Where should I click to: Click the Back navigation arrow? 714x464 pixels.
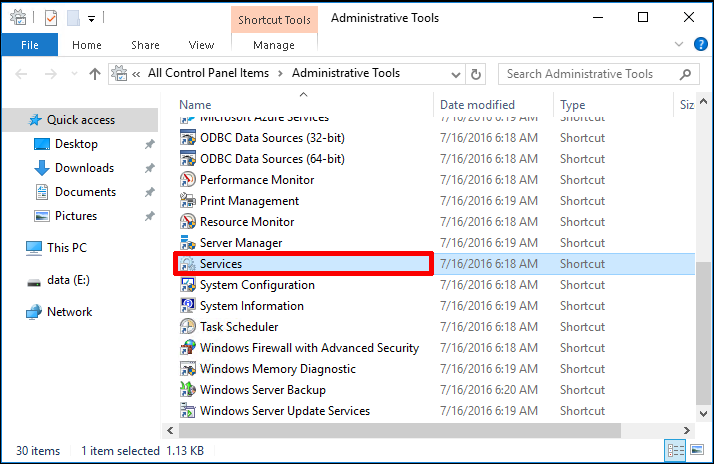coord(21,74)
